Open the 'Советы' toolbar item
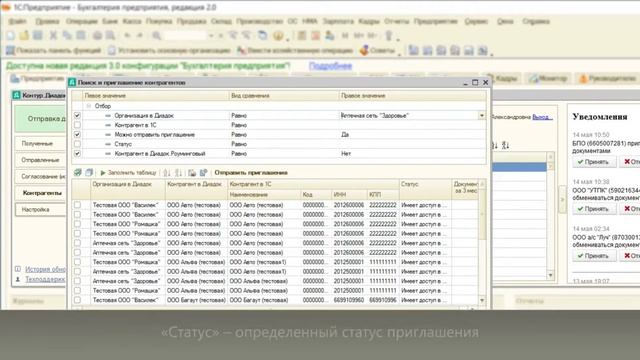 tap(377, 51)
